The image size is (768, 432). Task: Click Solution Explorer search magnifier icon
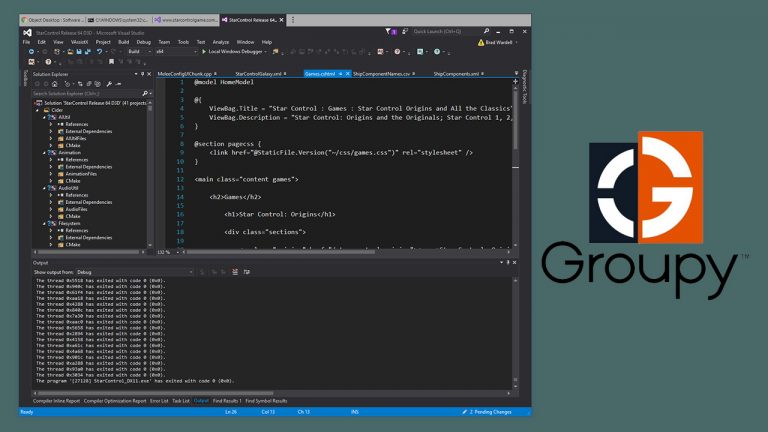point(144,93)
